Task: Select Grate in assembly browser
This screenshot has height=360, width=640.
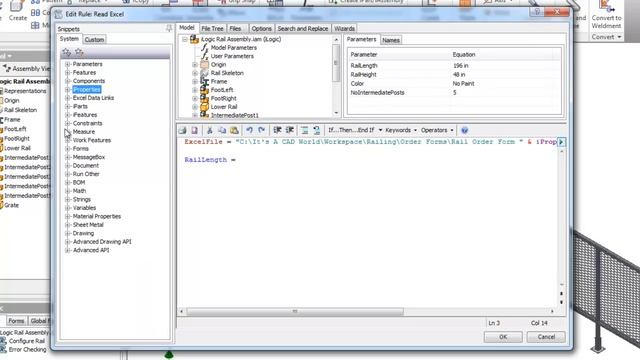Action: [x=11, y=205]
